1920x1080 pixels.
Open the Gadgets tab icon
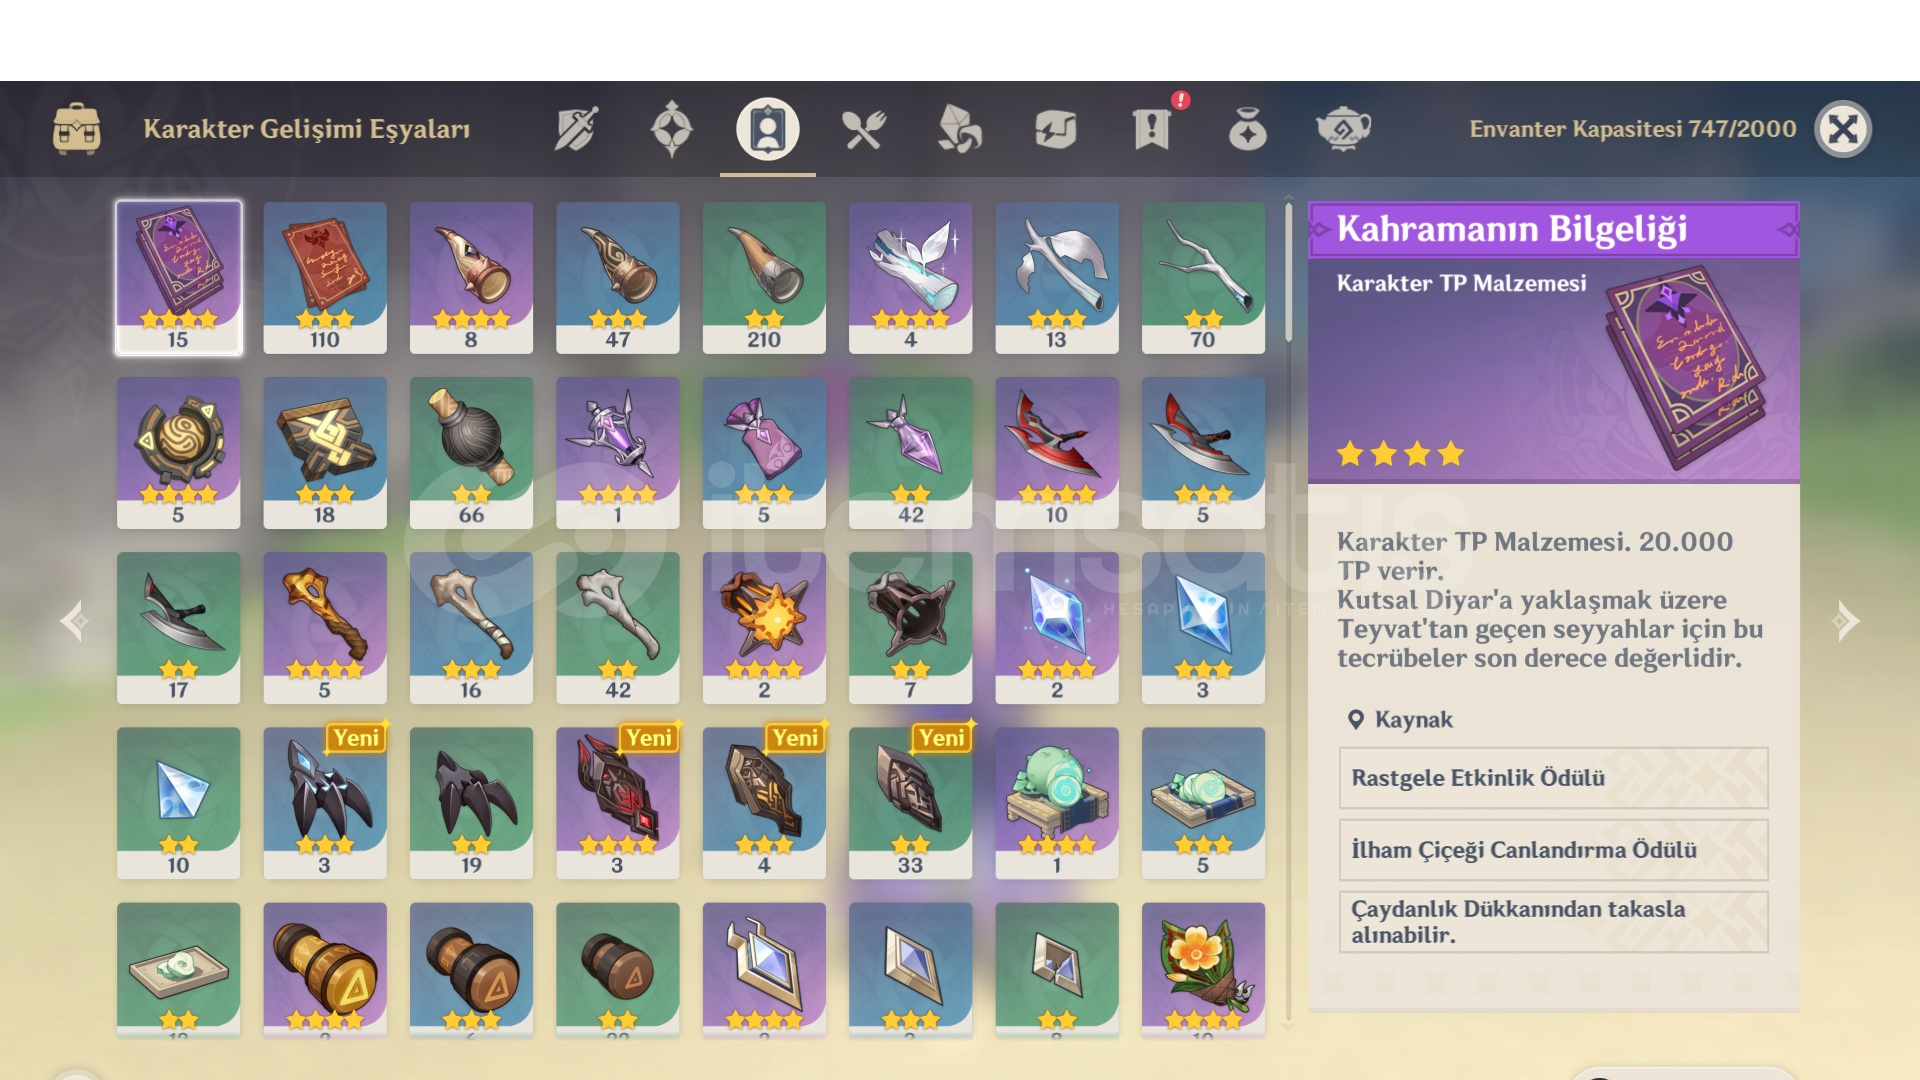coord(1055,129)
